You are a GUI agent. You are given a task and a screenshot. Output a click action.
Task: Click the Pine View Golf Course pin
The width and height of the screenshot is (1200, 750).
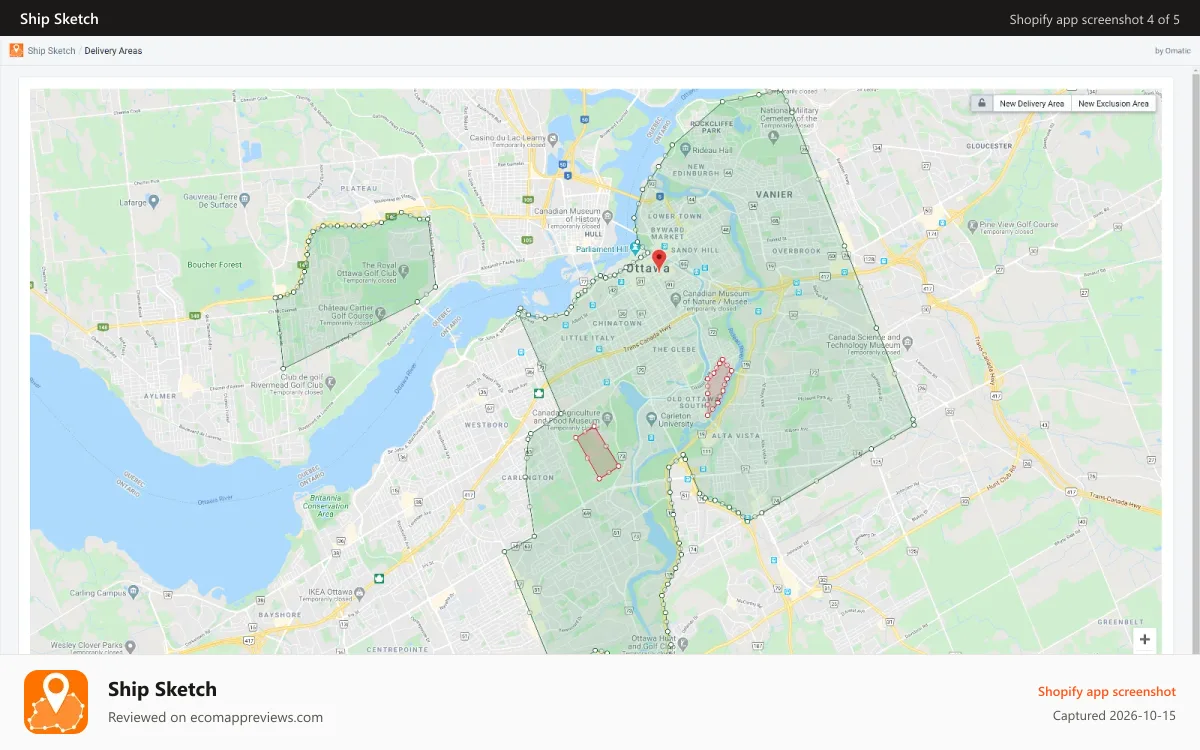click(973, 227)
